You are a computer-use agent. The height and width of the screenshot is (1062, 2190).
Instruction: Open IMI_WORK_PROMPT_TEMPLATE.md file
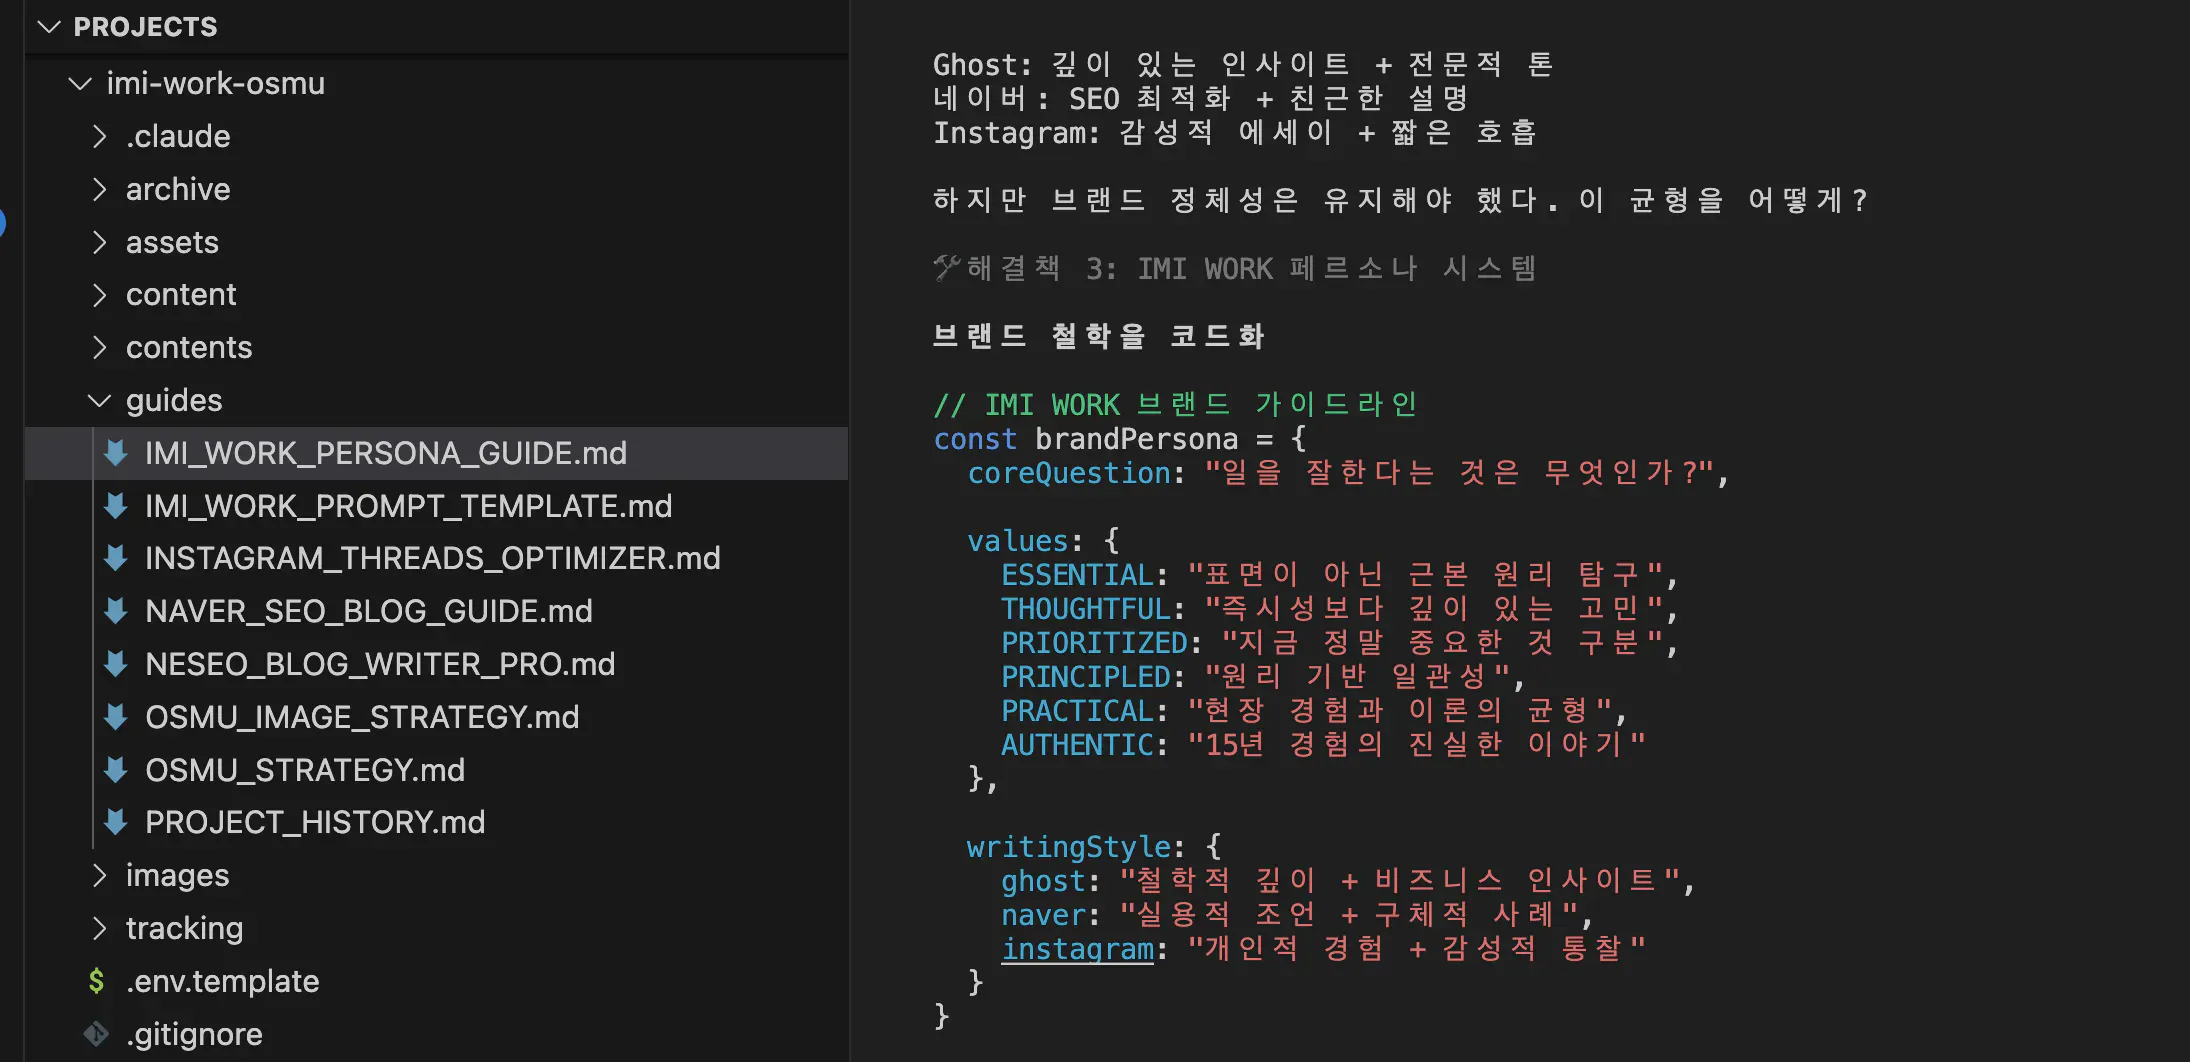tap(408, 506)
